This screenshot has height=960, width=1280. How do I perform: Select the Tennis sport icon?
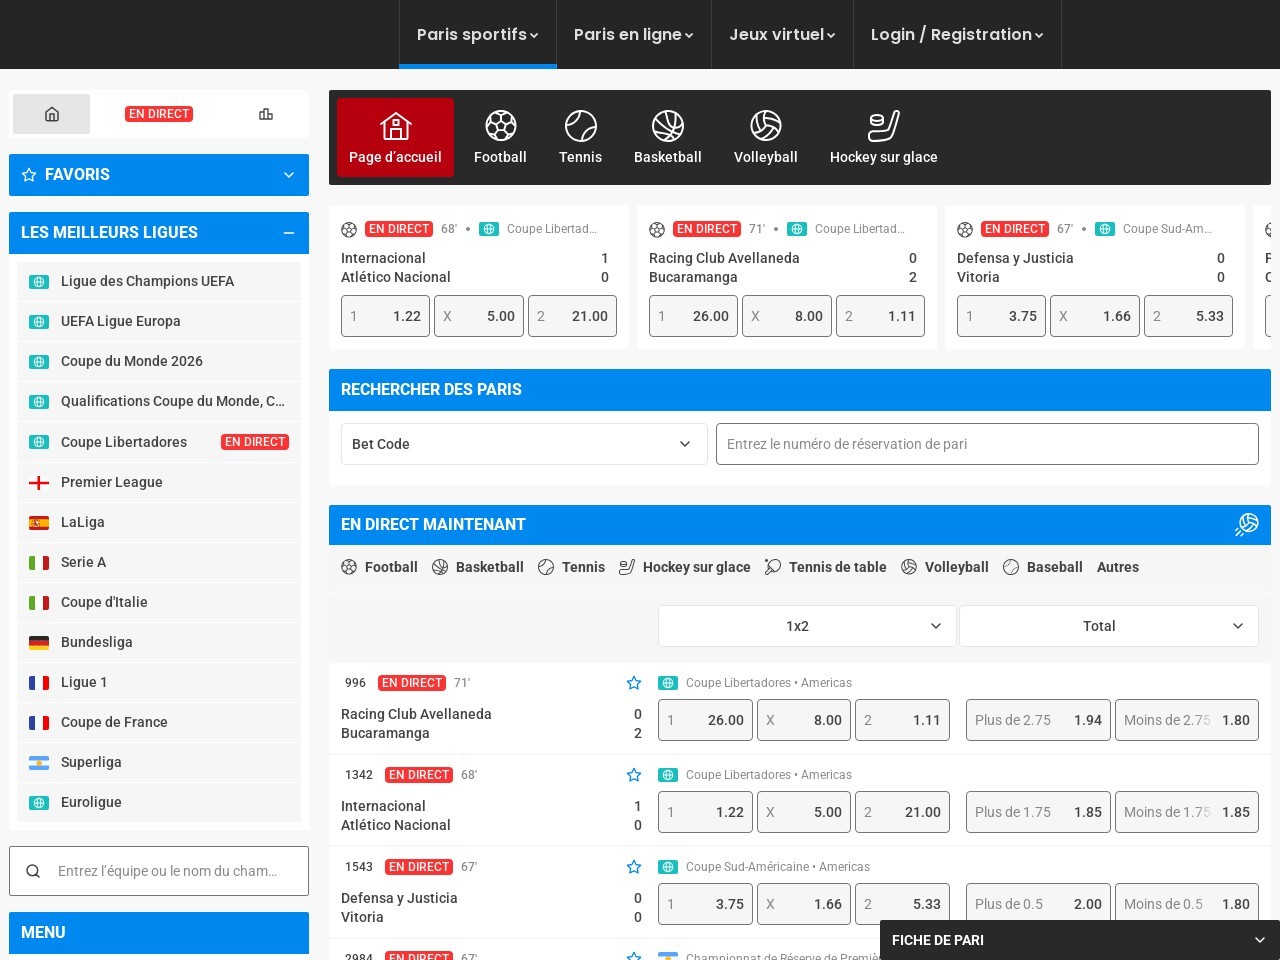pos(580,137)
